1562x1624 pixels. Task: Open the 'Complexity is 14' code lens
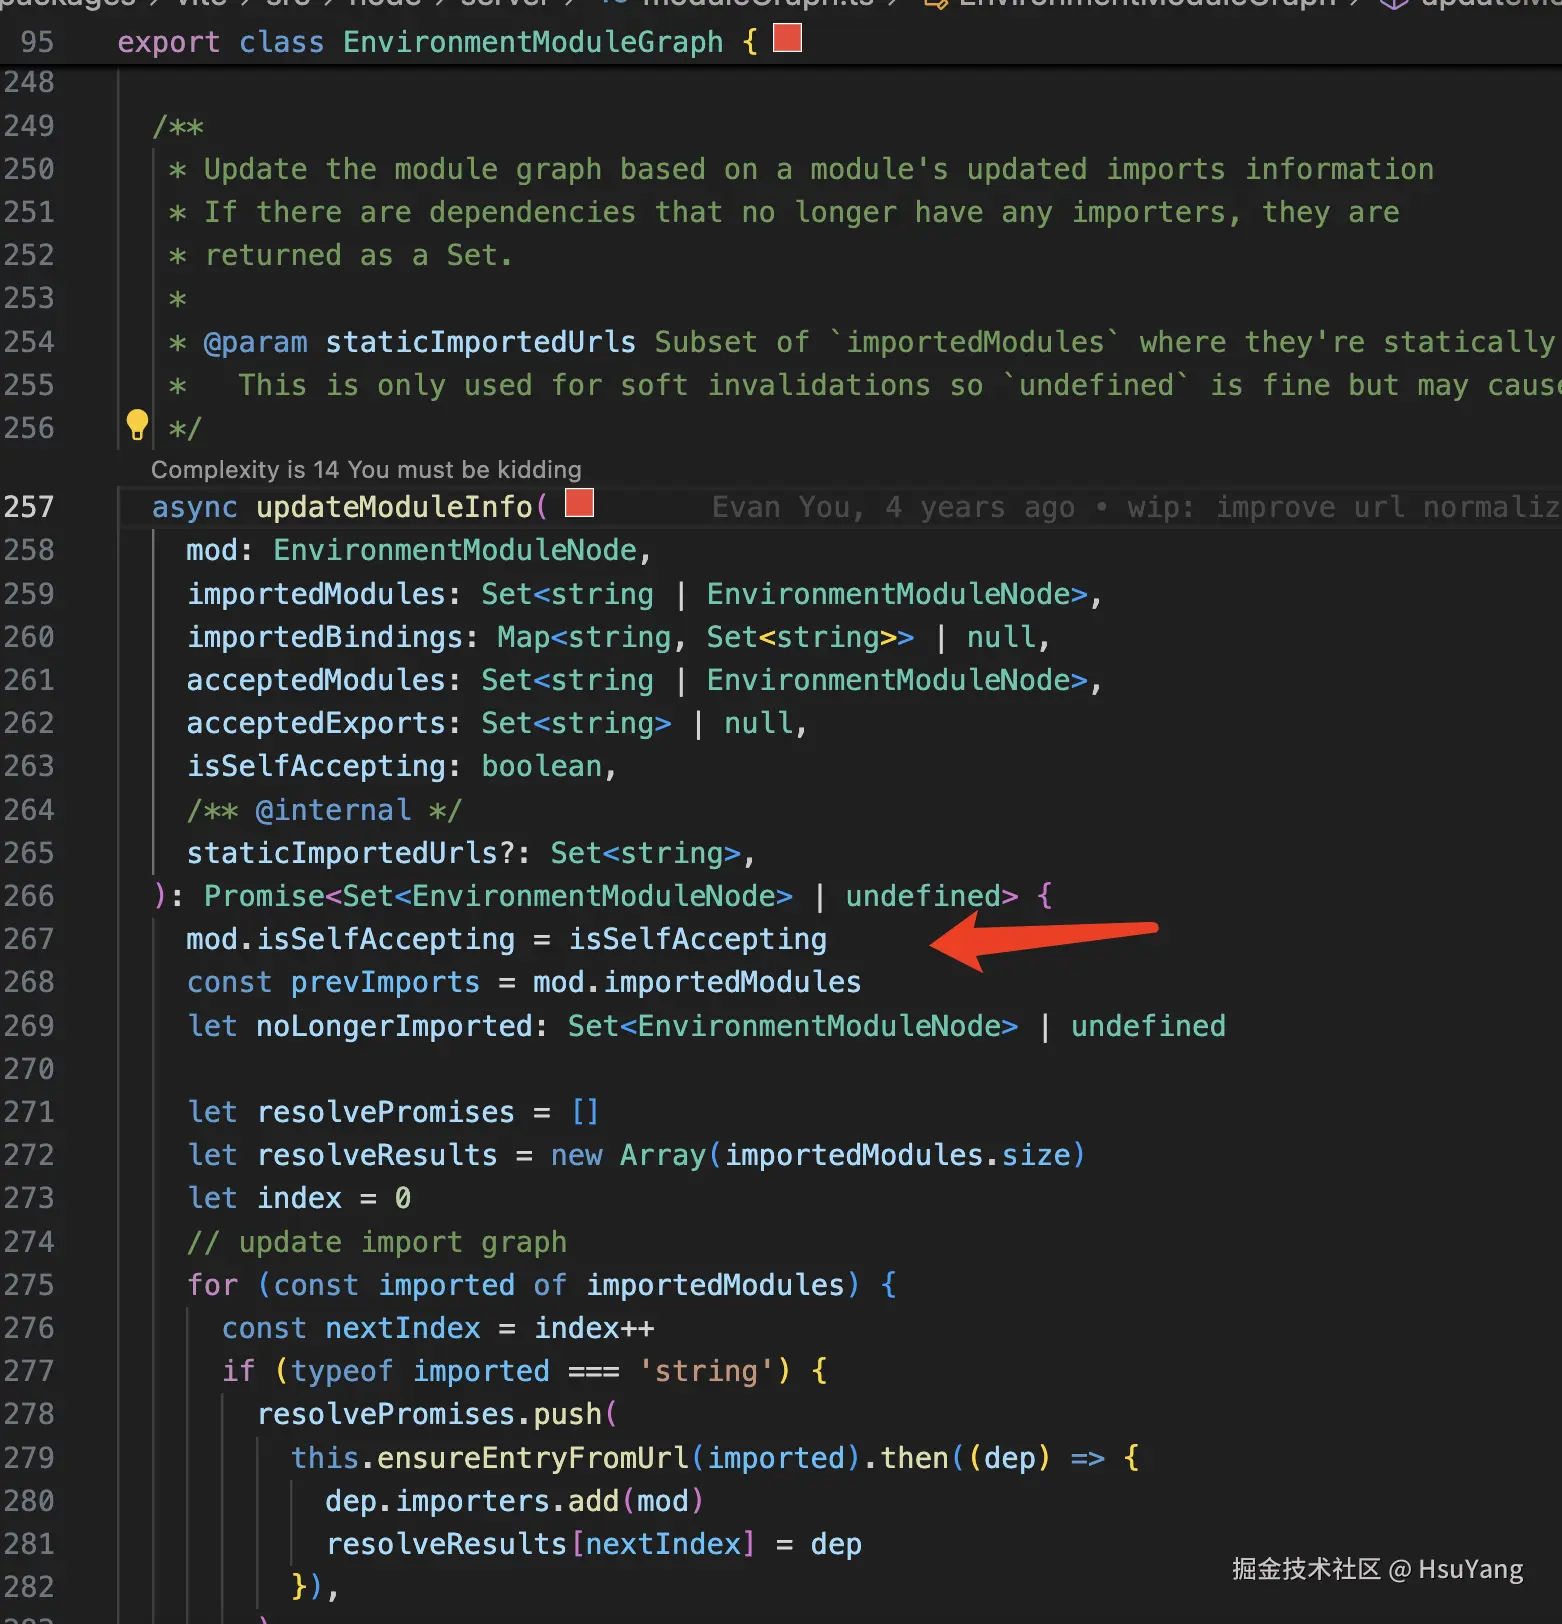(x=366, y=469)
